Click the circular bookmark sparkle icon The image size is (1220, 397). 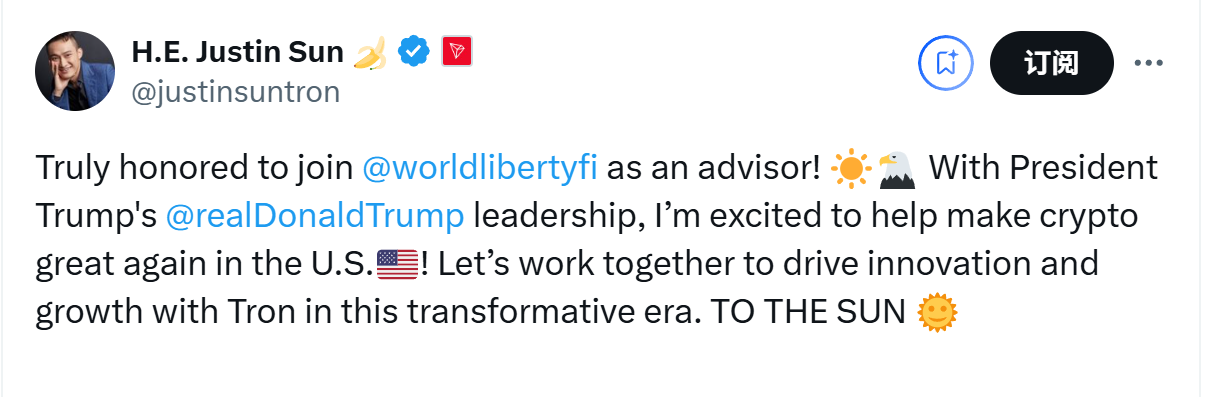point(946,63)
